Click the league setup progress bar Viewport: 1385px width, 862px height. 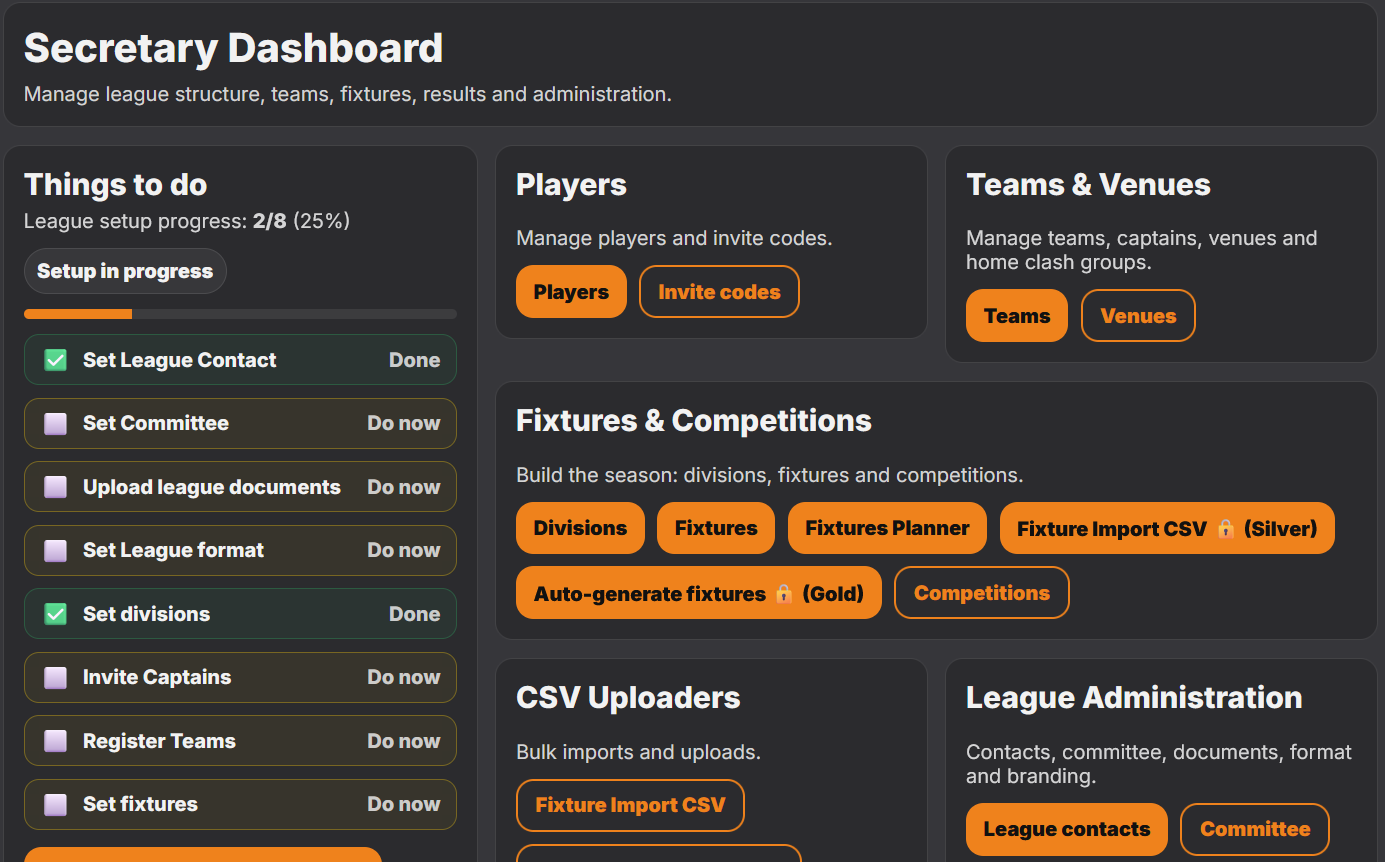click(x=240, y=314)
